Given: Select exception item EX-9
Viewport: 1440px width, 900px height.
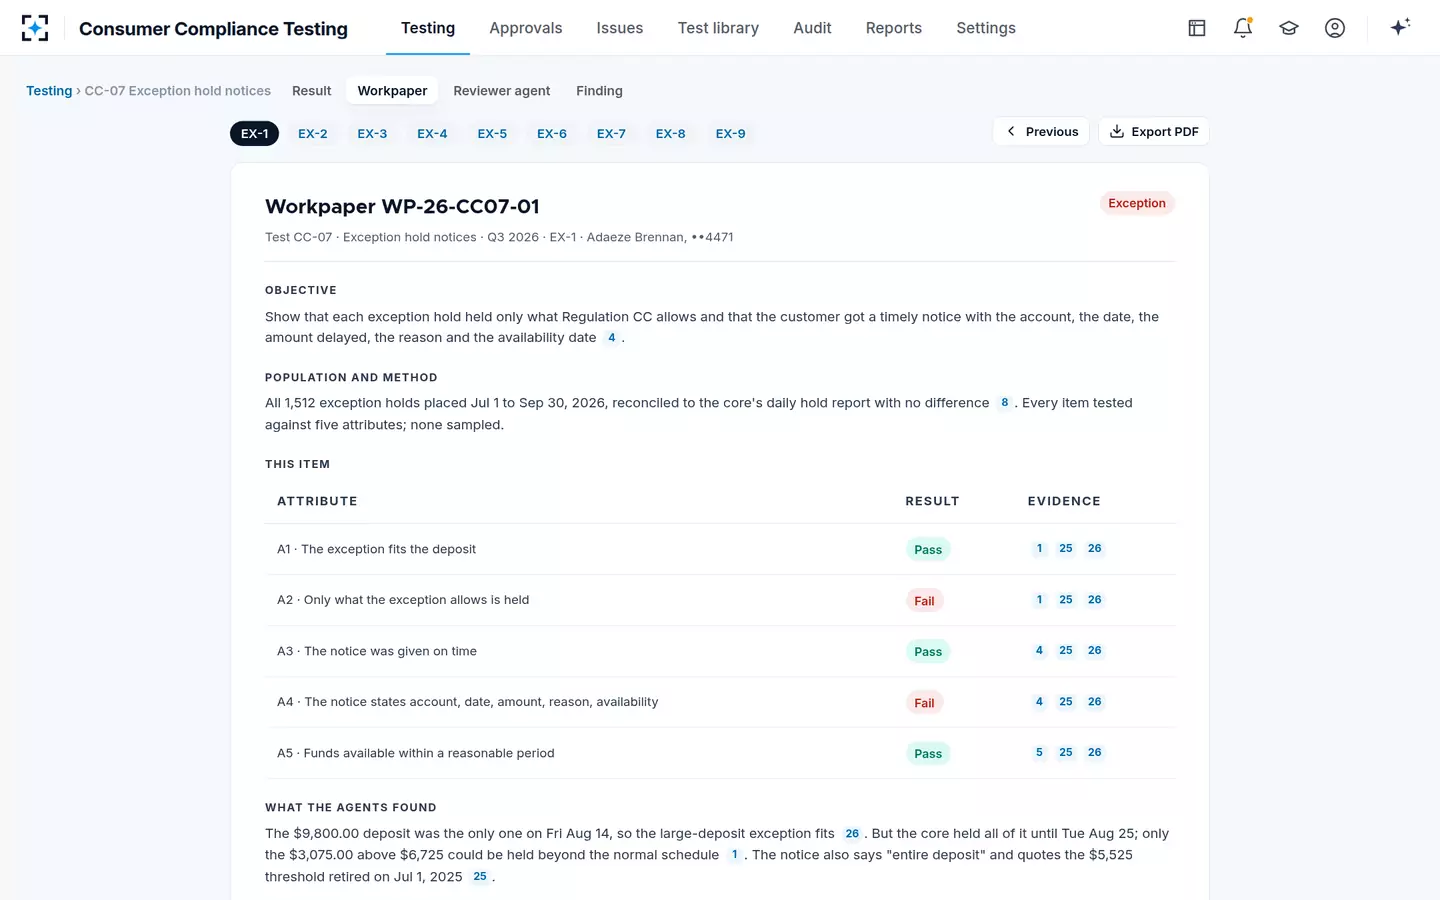Looking at the screenshot, I should (731, 133).
